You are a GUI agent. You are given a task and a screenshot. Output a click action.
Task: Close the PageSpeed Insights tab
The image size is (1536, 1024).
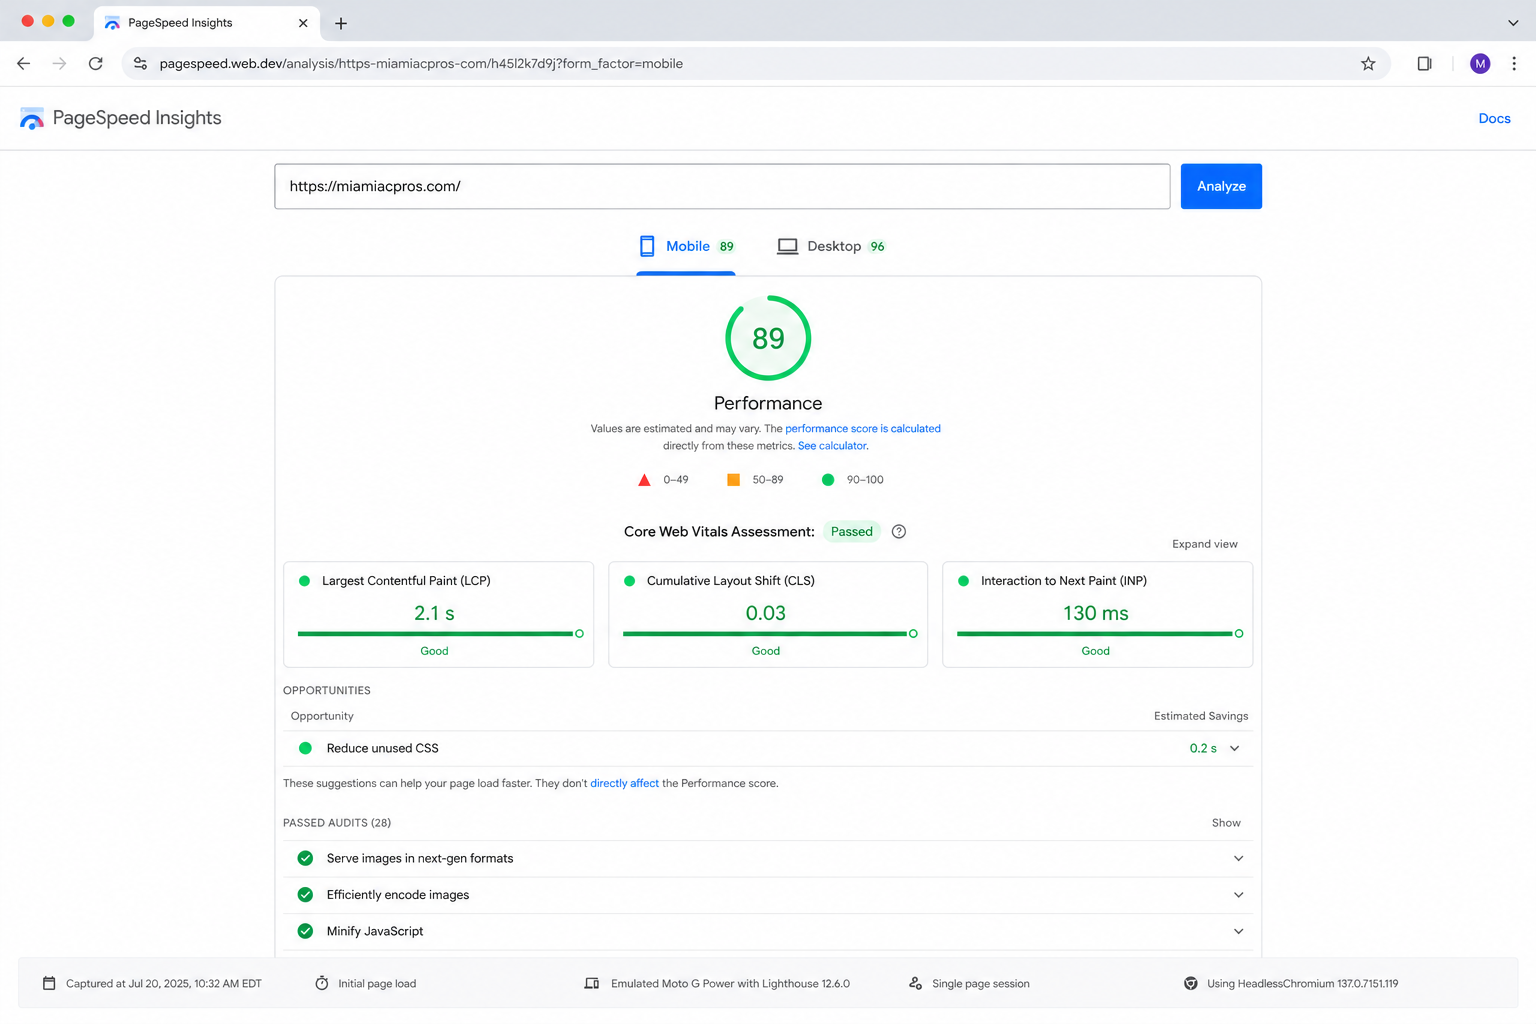pos(303,23)
